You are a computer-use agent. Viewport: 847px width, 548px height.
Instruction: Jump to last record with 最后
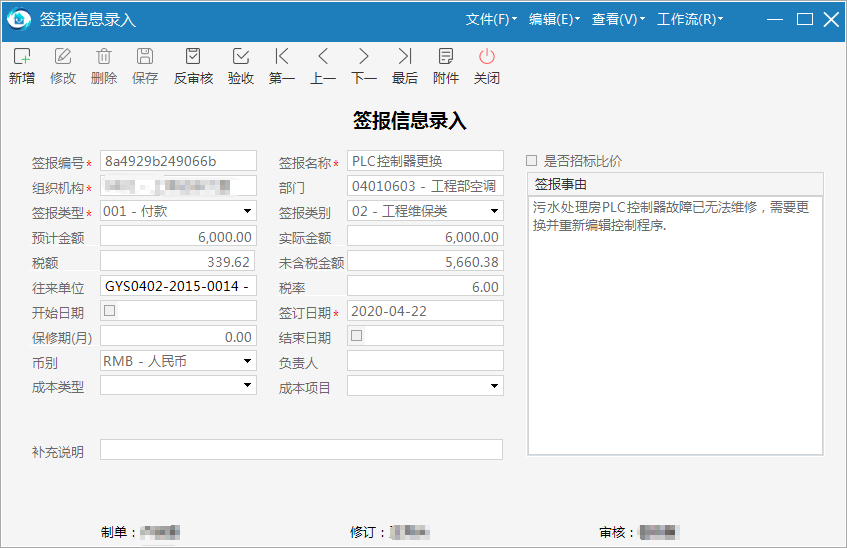click(405, 56)
